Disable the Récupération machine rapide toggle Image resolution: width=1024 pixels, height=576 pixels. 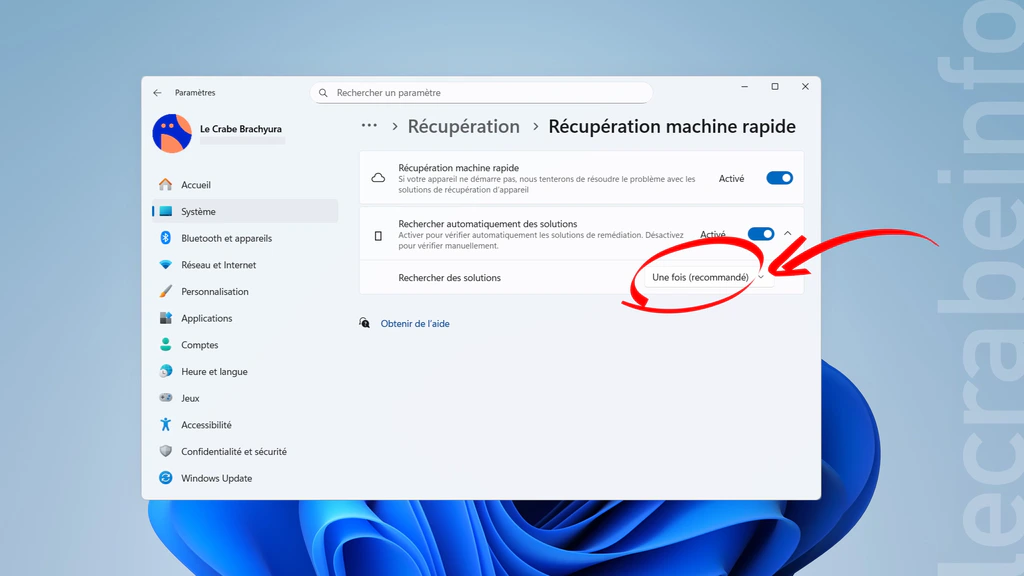click(779, 178)
